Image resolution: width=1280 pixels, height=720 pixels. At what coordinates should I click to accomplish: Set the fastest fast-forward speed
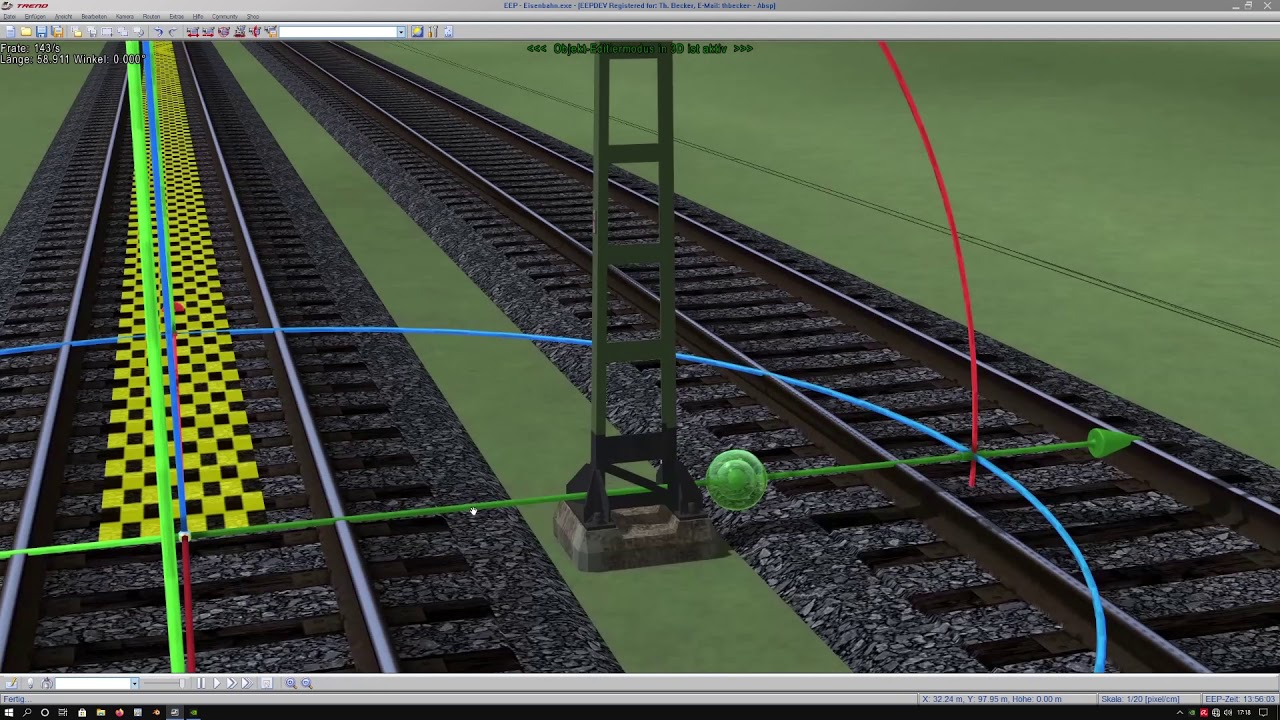pos(247,683)
